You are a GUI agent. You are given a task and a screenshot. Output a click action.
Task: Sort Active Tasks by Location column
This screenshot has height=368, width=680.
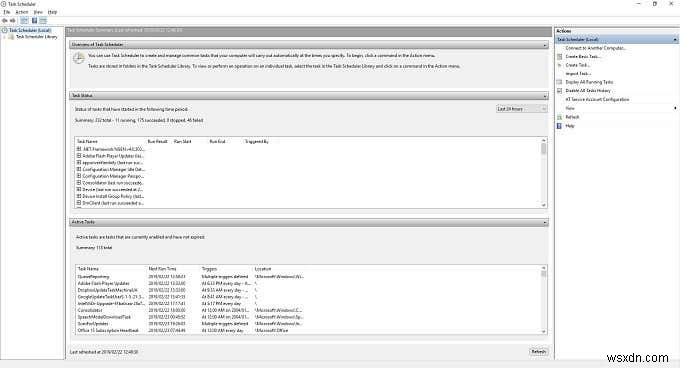coord(263,269)
